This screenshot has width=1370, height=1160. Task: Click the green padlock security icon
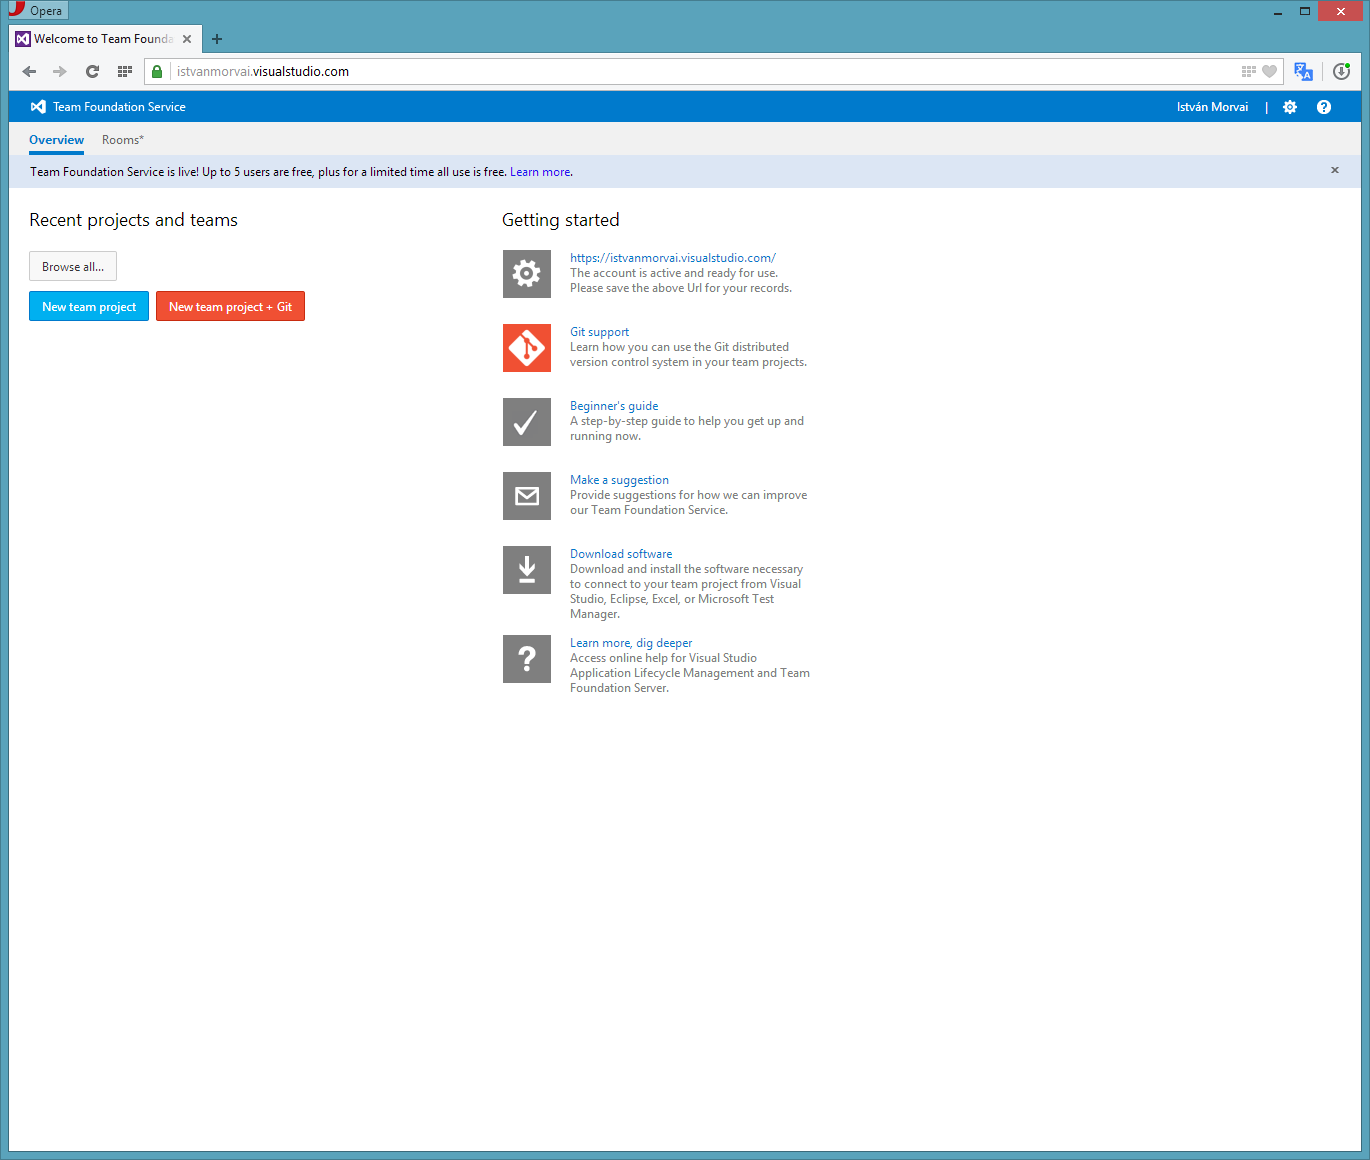[x=157, y=71]
